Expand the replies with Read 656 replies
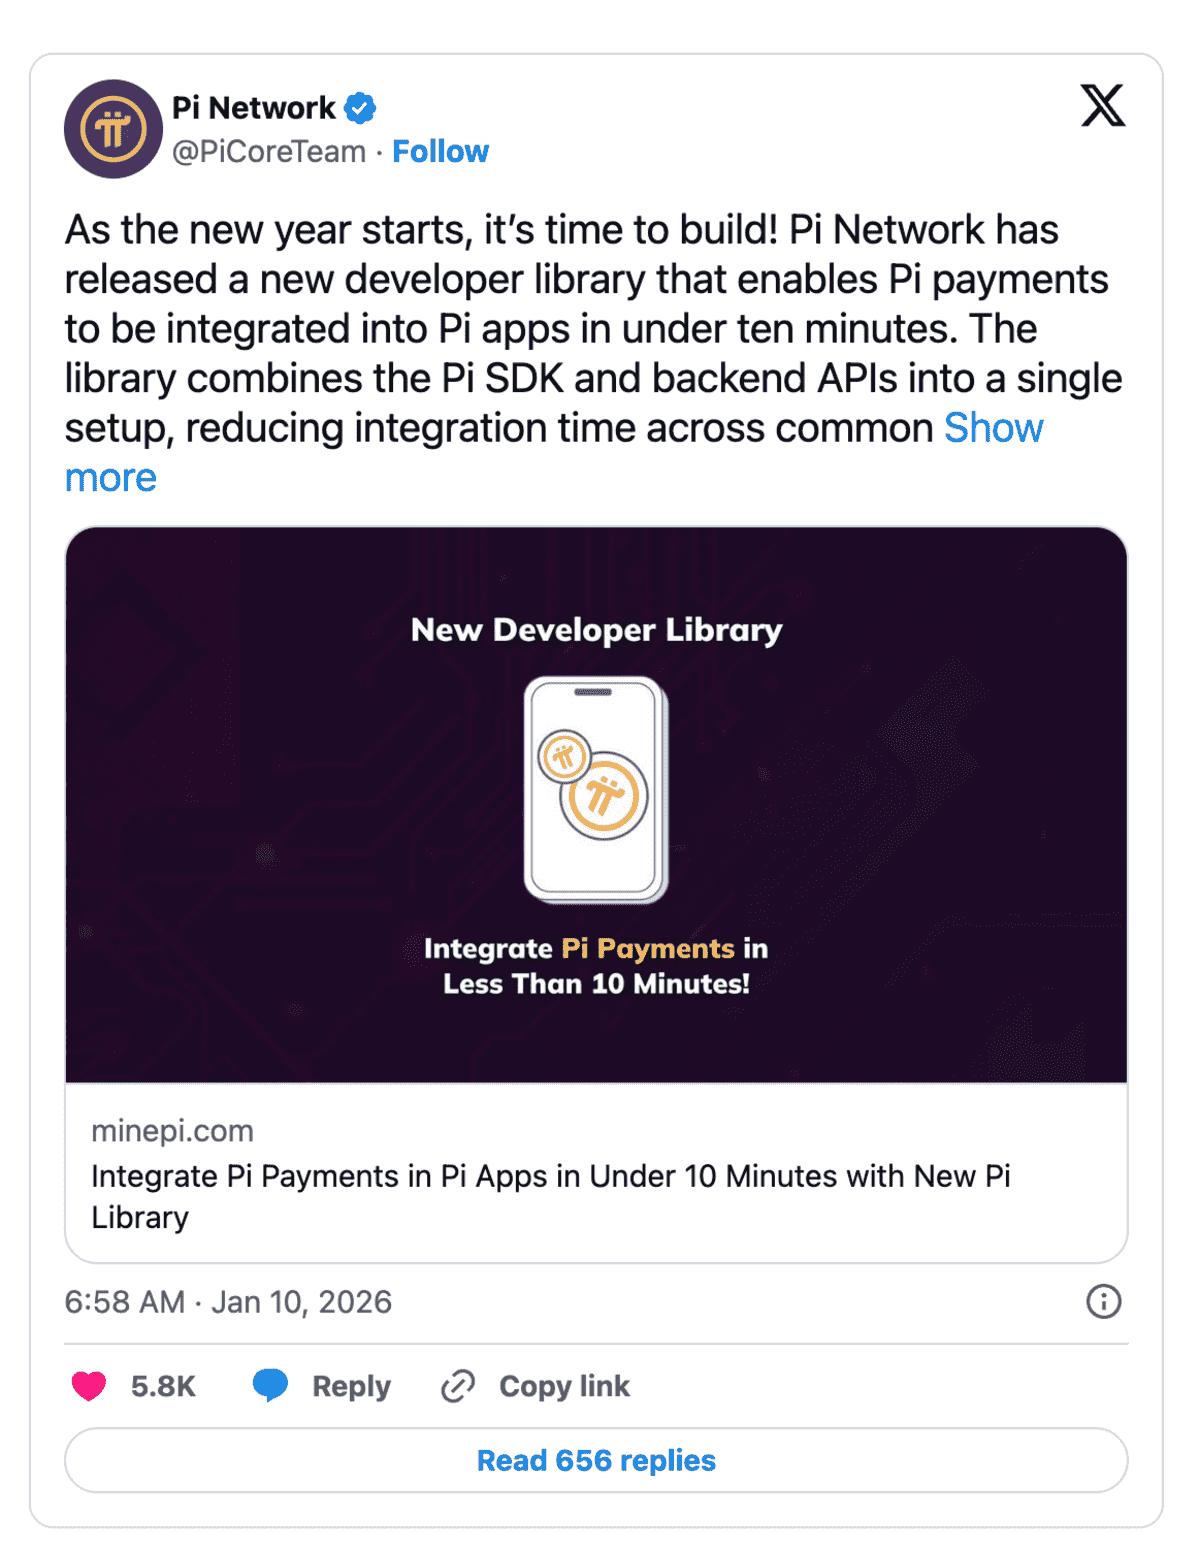This screenshot has width=1200, height=1548. click(597, 1460)
